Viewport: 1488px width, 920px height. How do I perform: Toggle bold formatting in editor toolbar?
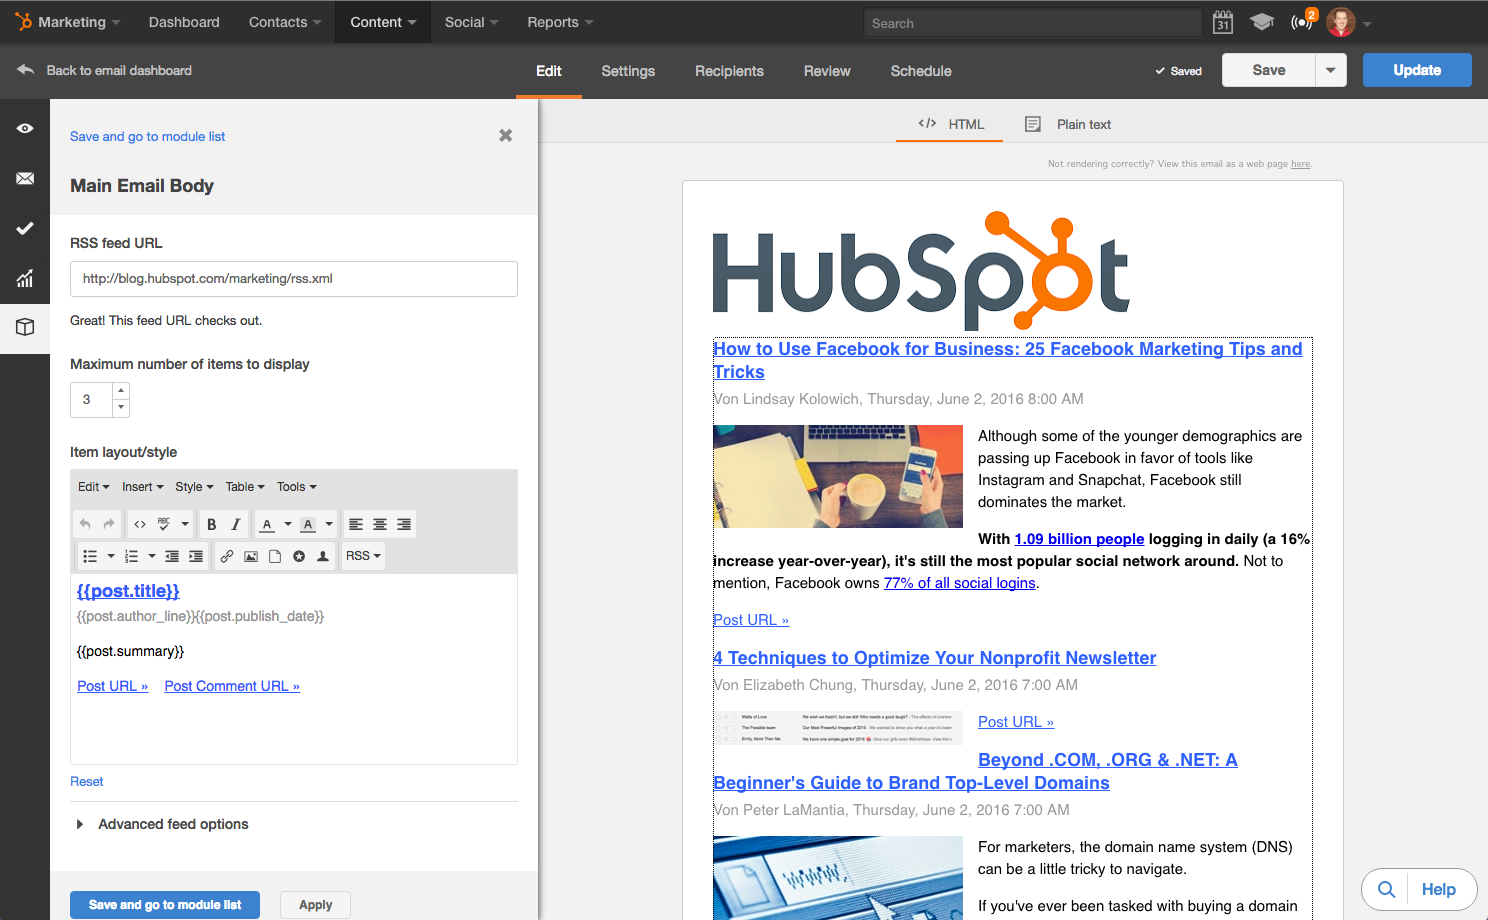coord(211,524)
